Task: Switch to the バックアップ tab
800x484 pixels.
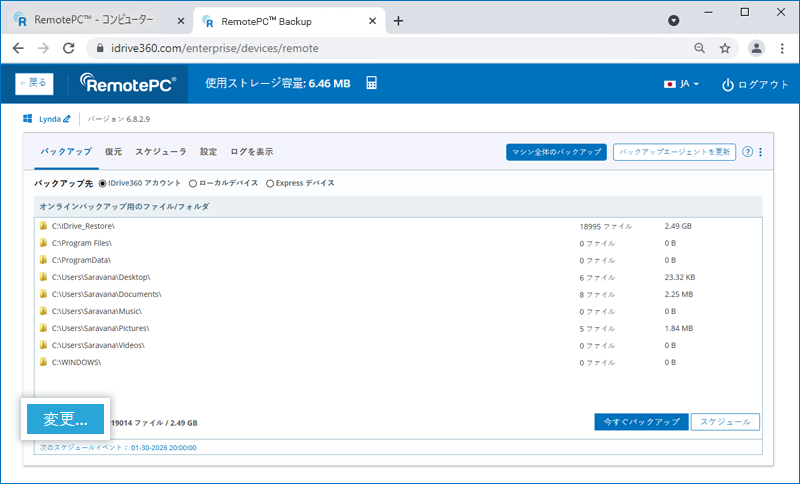Action: click(66, 151)
